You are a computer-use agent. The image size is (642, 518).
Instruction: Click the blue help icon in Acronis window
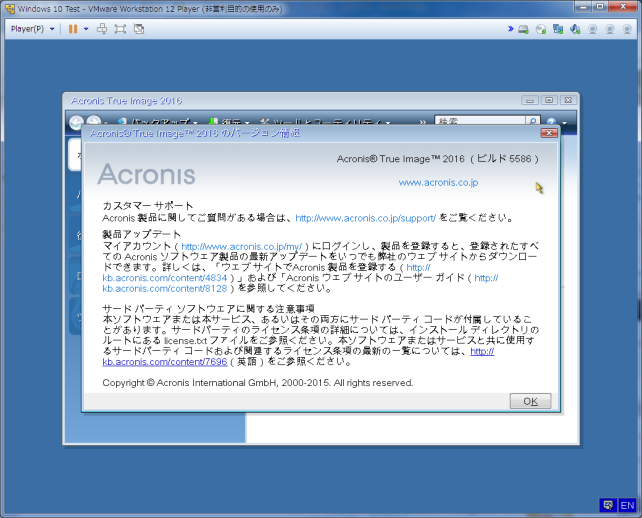coord(551,122)
